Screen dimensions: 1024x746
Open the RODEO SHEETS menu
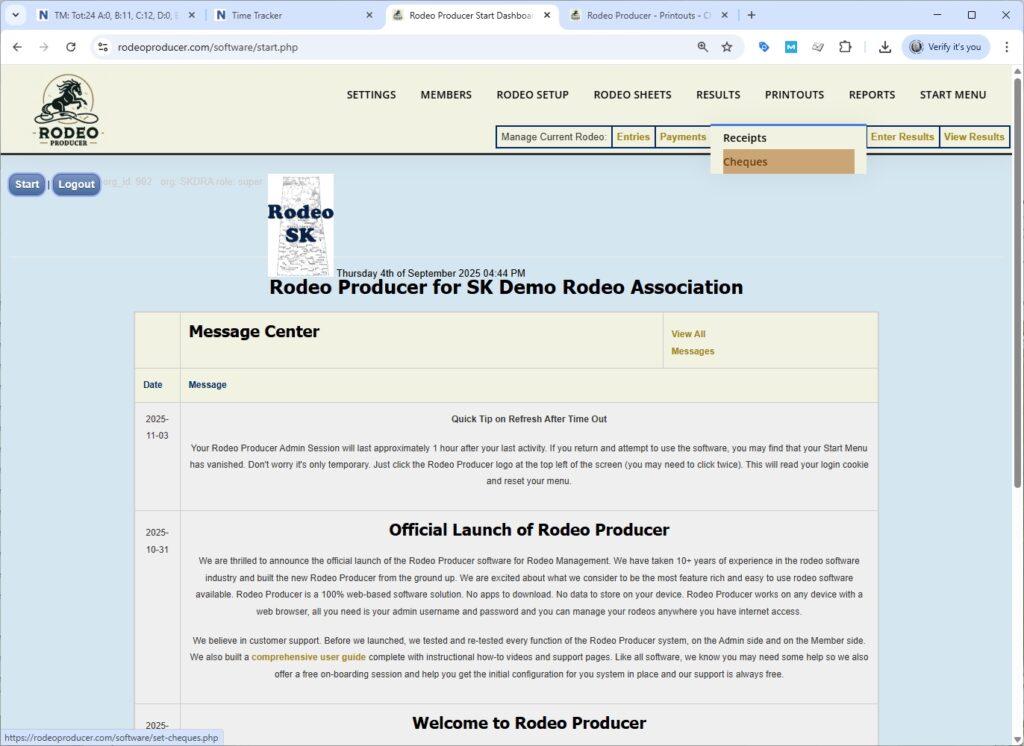(632, 95)
